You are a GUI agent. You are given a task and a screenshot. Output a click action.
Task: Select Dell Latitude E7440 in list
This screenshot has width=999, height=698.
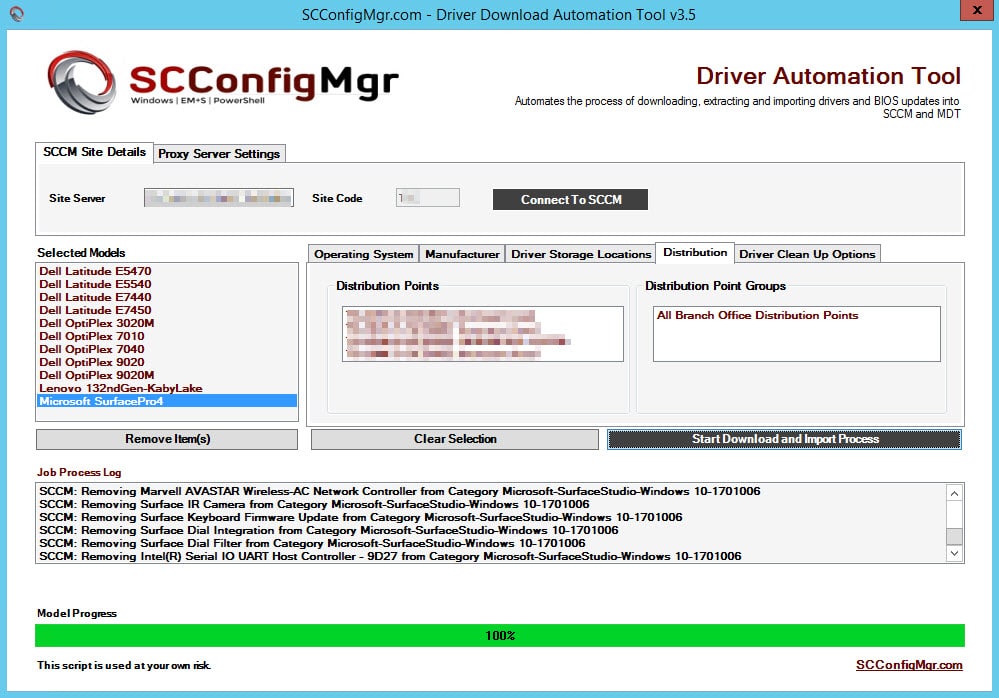click(x=166, y=297)
